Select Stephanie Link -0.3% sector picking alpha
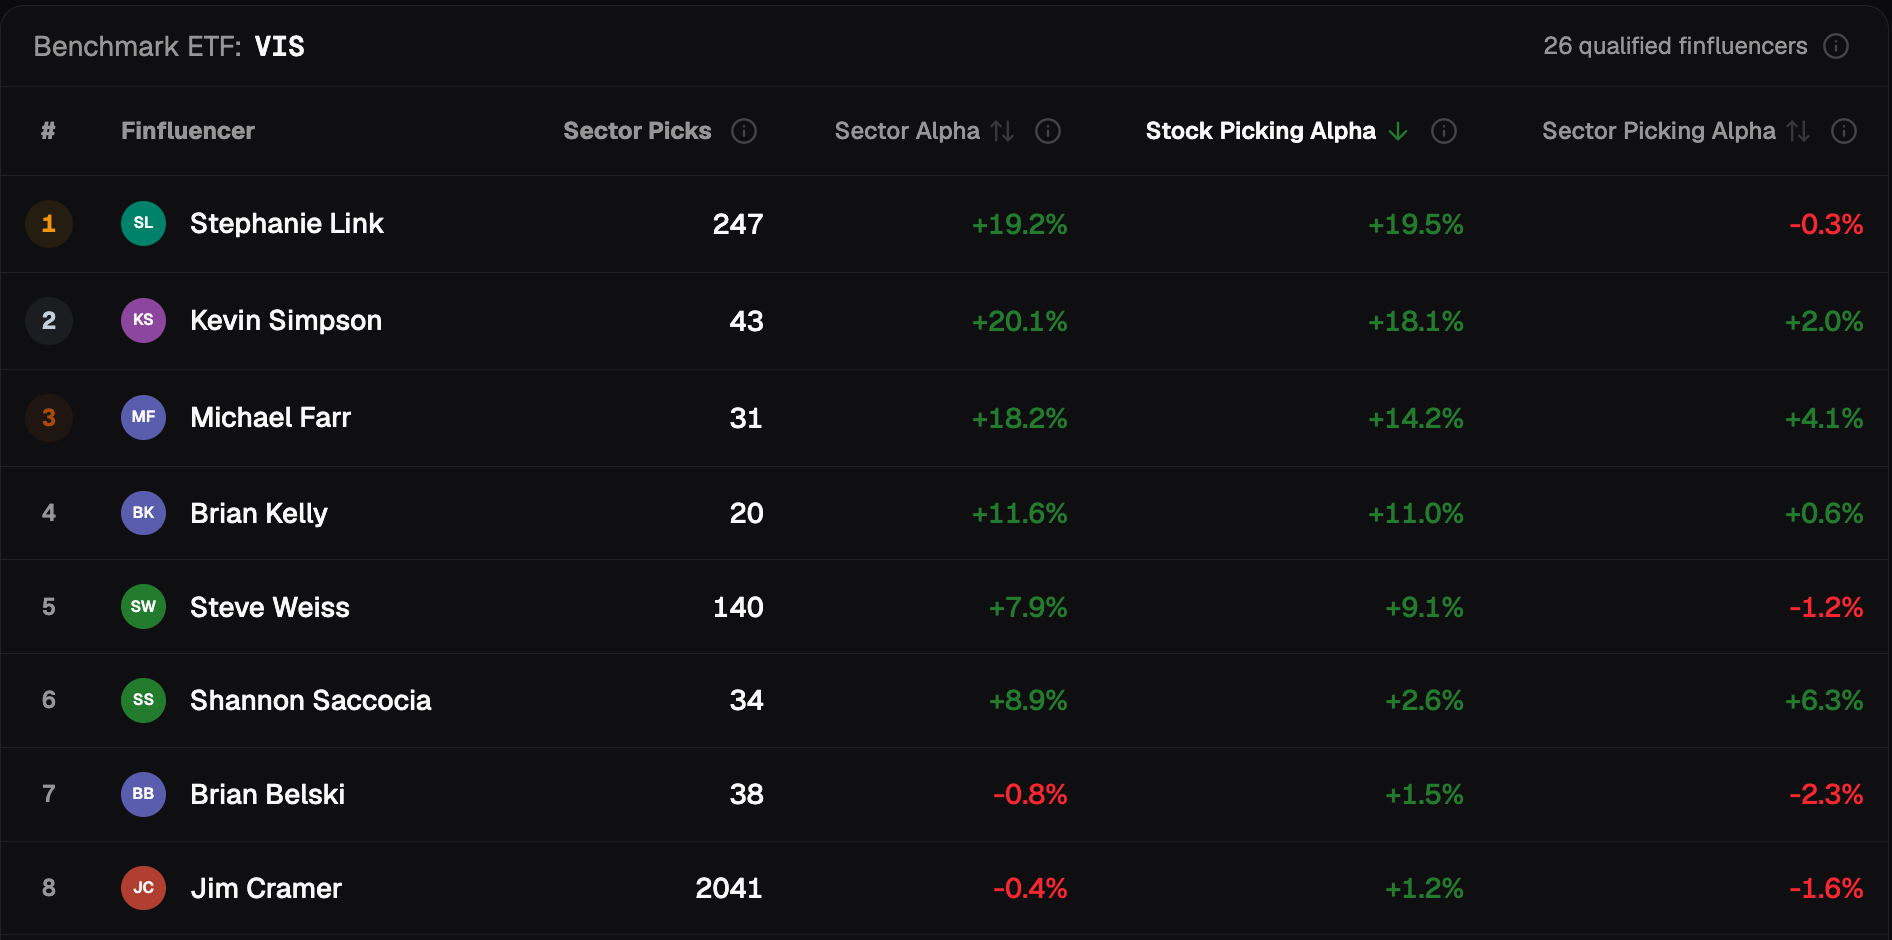This screenshot has width=1892, height=940. click(x=1826, y=224)
